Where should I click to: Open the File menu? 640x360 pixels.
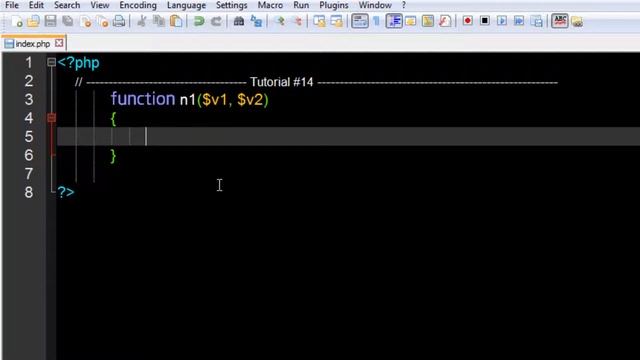tap(12, 5)
